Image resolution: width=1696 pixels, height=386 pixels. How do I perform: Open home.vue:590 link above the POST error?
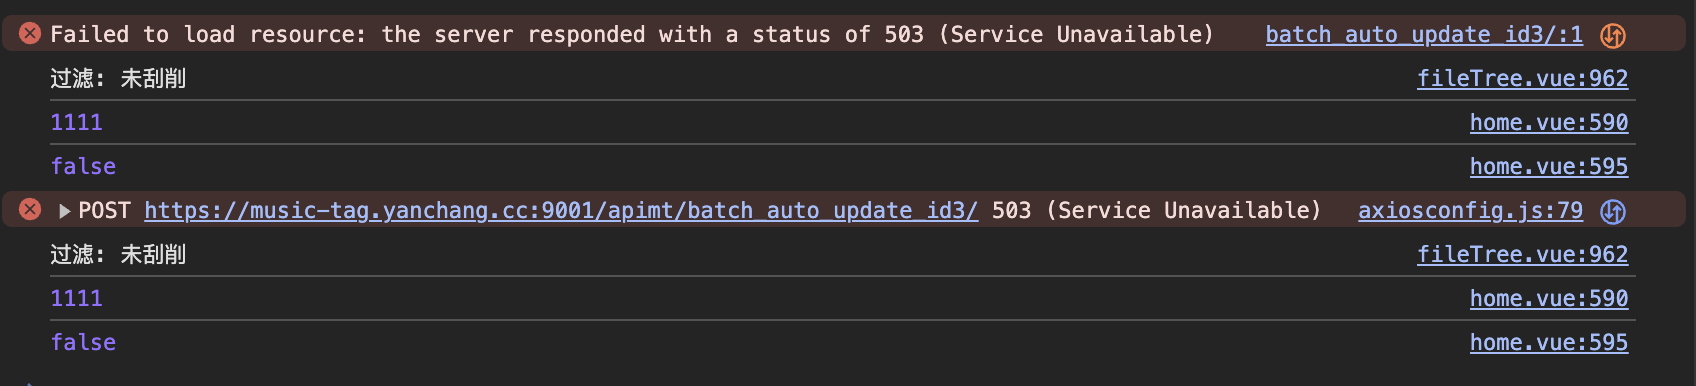coord(1549,123)
